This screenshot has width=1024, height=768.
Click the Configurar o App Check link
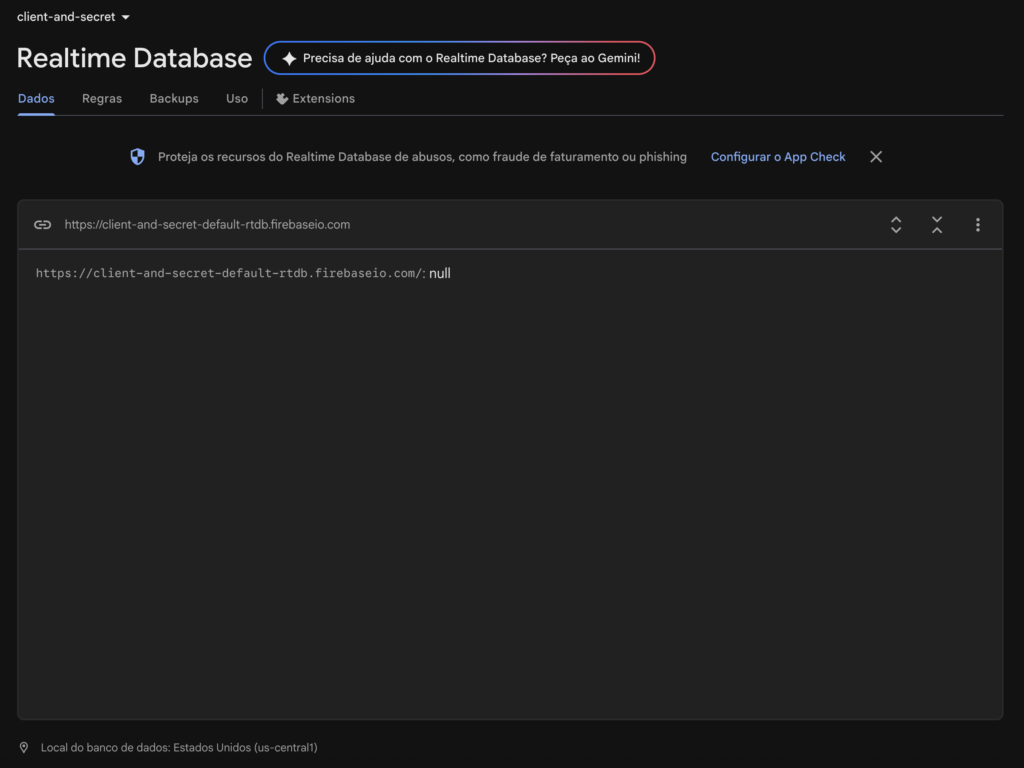click(x=778, y=157)
